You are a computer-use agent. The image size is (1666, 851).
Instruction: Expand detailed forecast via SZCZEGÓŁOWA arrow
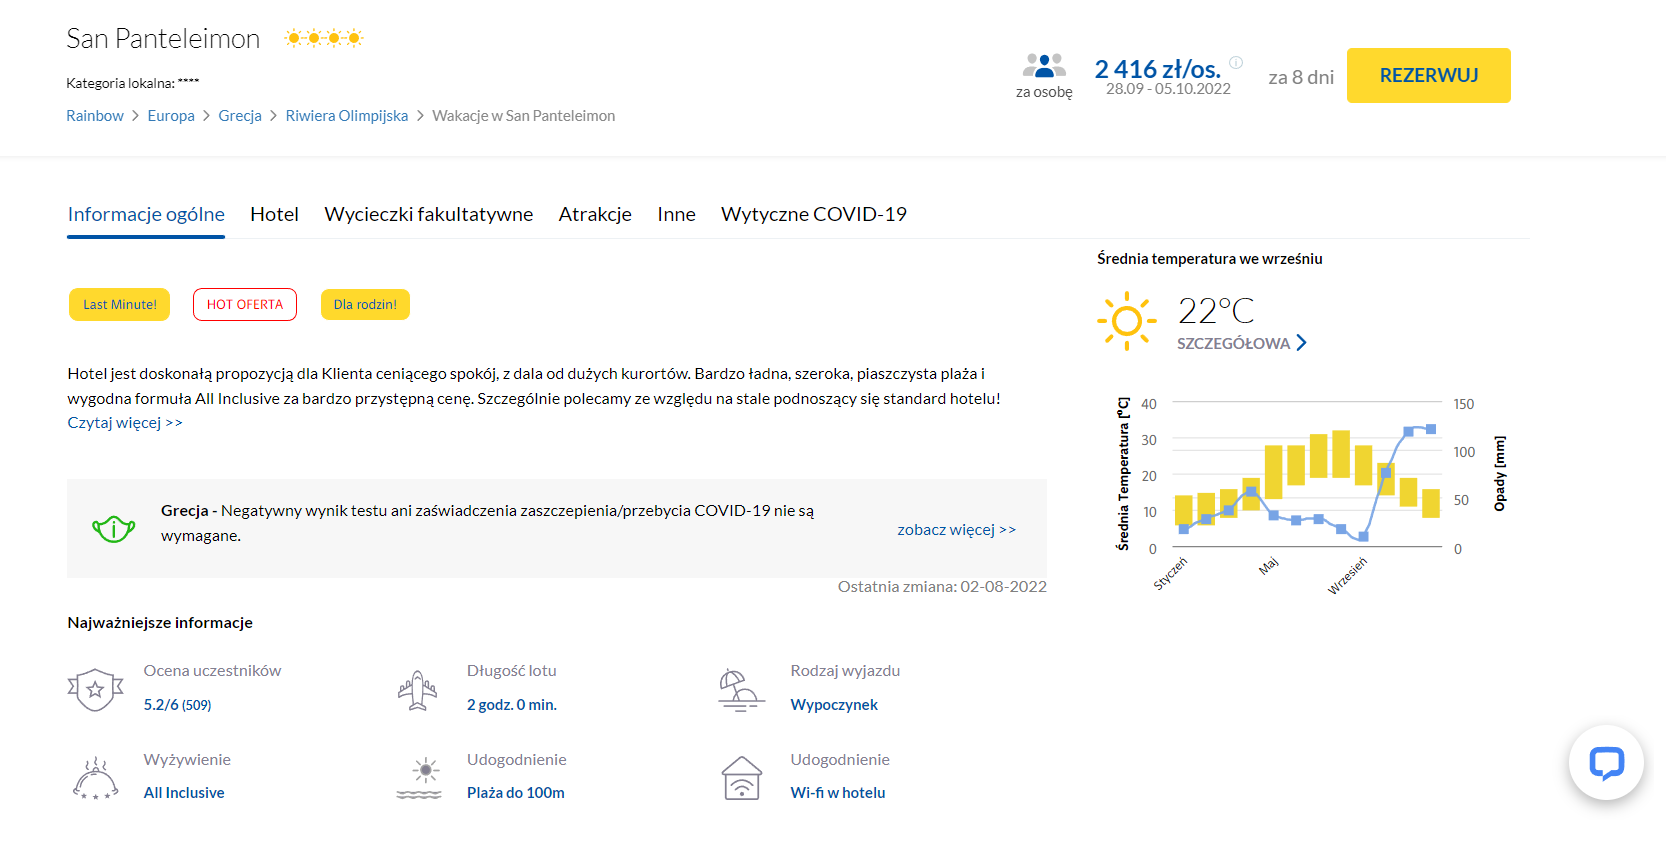(x=1301, y=343)
